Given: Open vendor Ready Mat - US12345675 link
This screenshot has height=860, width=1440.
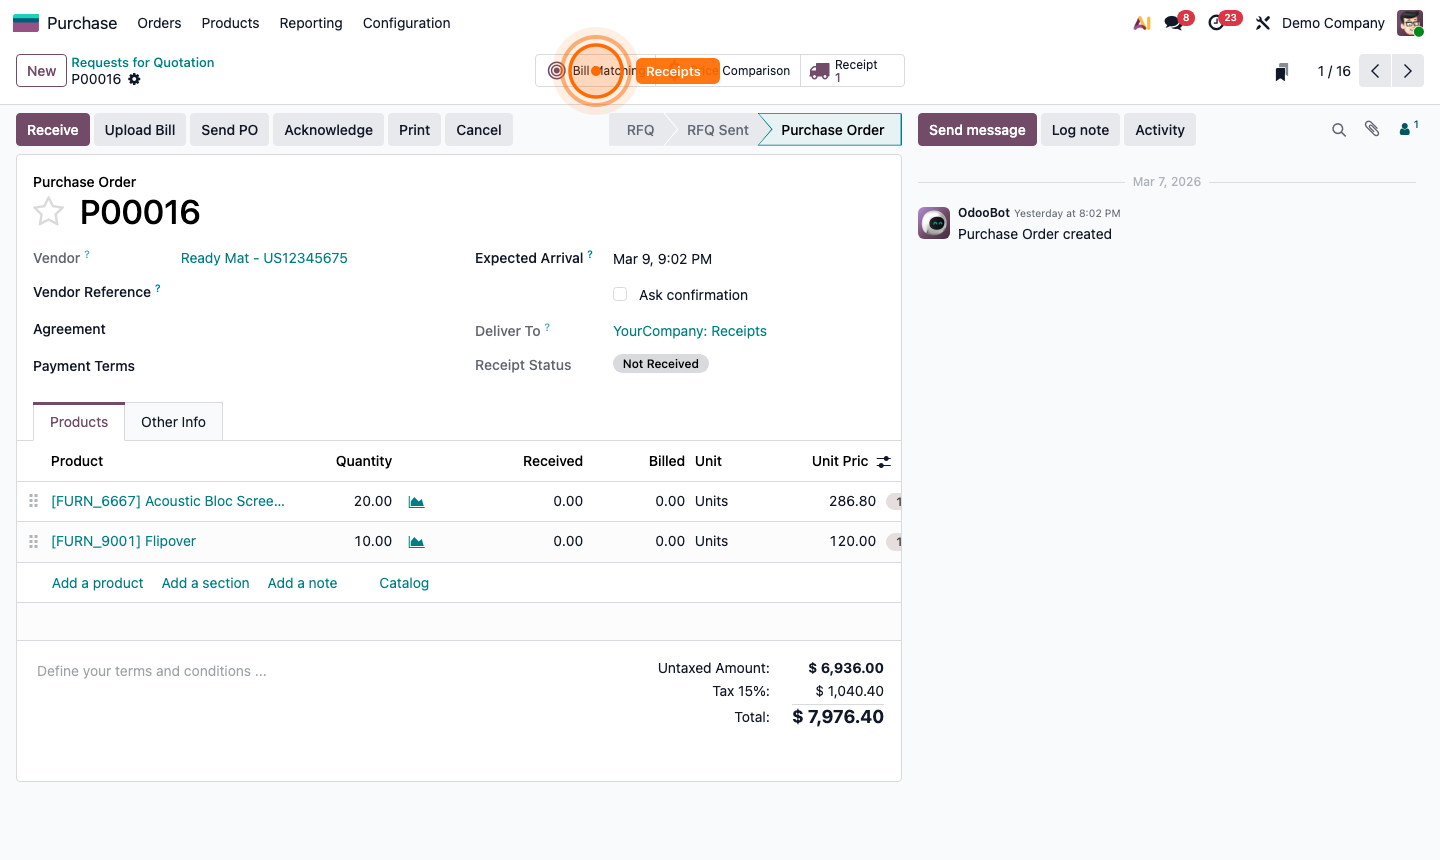Looking at the screenshot, I should tap(264, 258).
